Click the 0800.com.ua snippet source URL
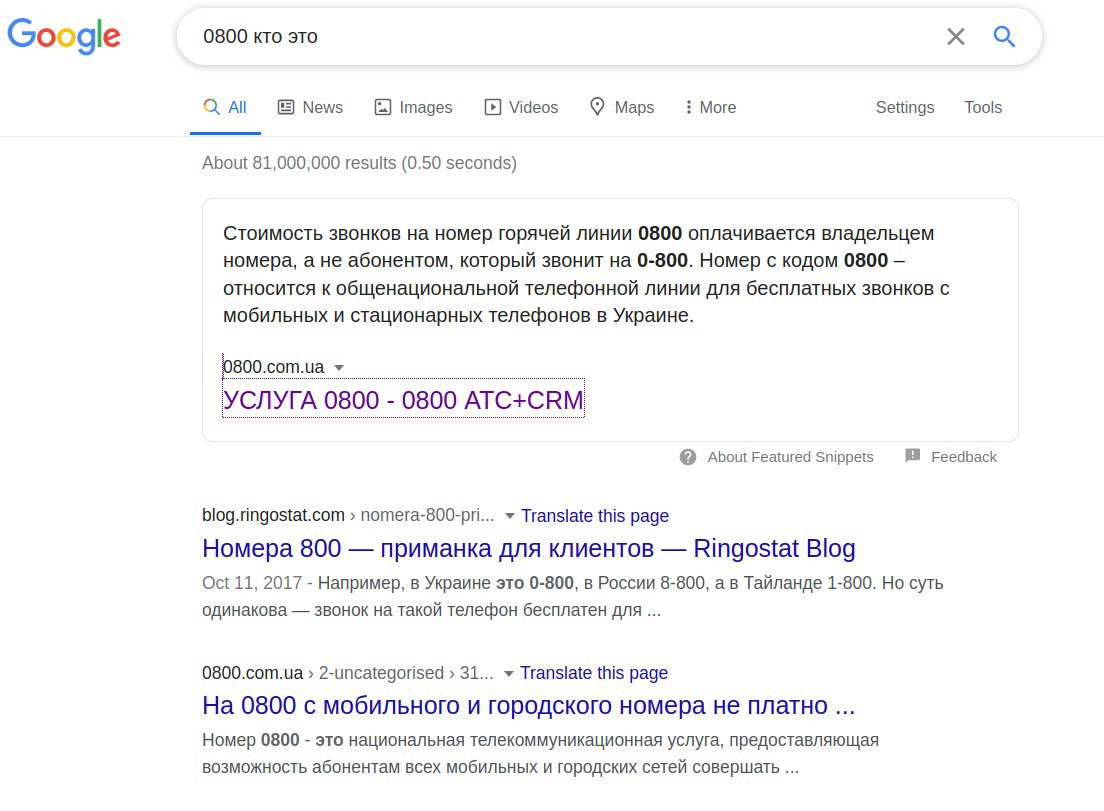The width and height of the screenshot is (1104, 811). point(273,367)
